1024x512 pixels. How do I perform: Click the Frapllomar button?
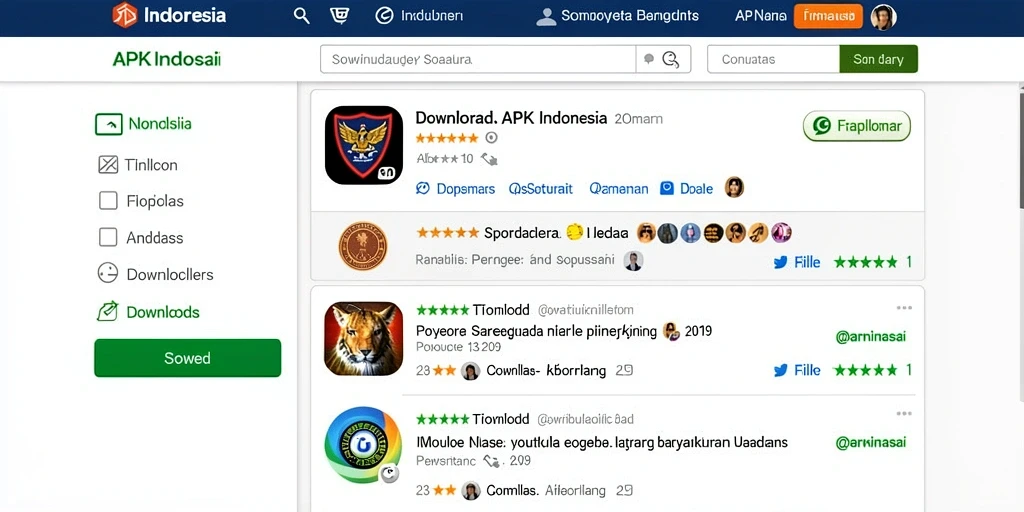point(857,126)
